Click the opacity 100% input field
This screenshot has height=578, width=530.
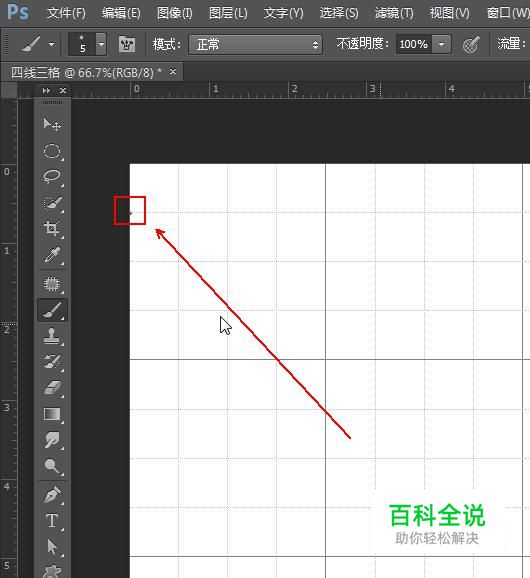point(414,45)
